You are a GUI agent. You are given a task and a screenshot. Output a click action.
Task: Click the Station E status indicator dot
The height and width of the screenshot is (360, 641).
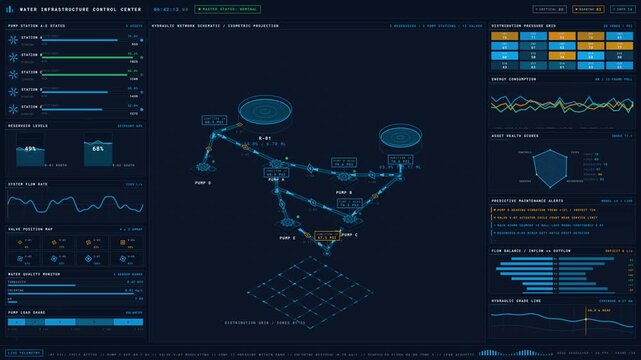(142, 110)
